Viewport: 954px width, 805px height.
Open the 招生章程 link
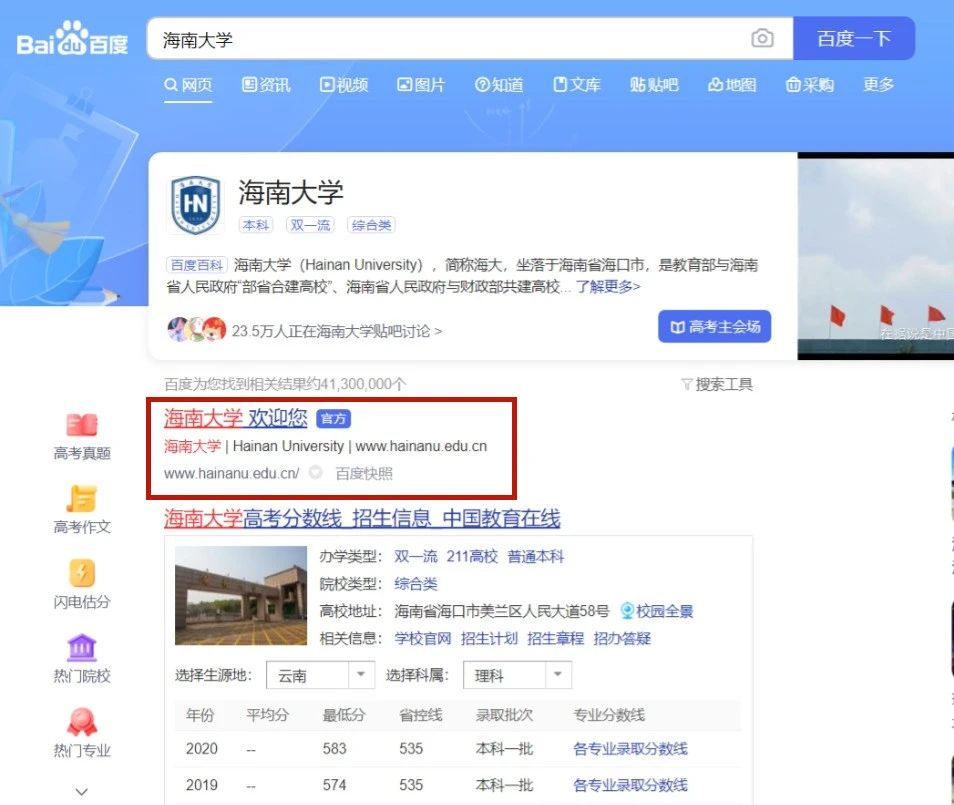(555, 638)
